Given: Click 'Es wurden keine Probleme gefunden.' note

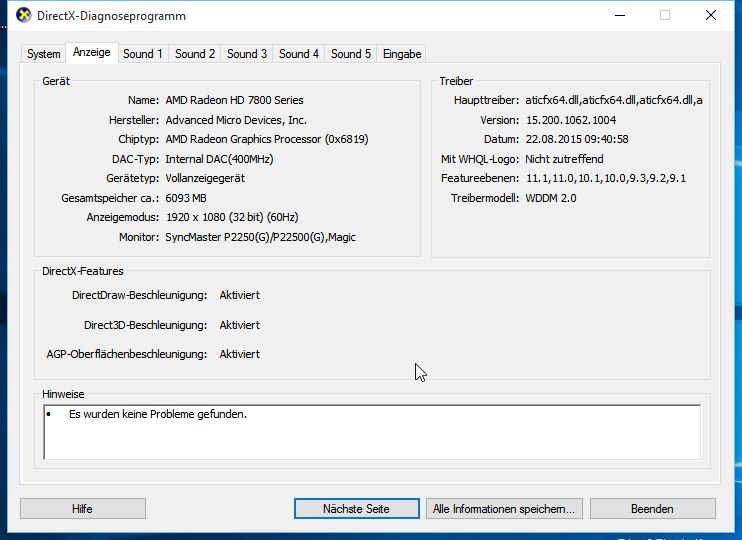Looking at the screenshot, I should (158, 414).
